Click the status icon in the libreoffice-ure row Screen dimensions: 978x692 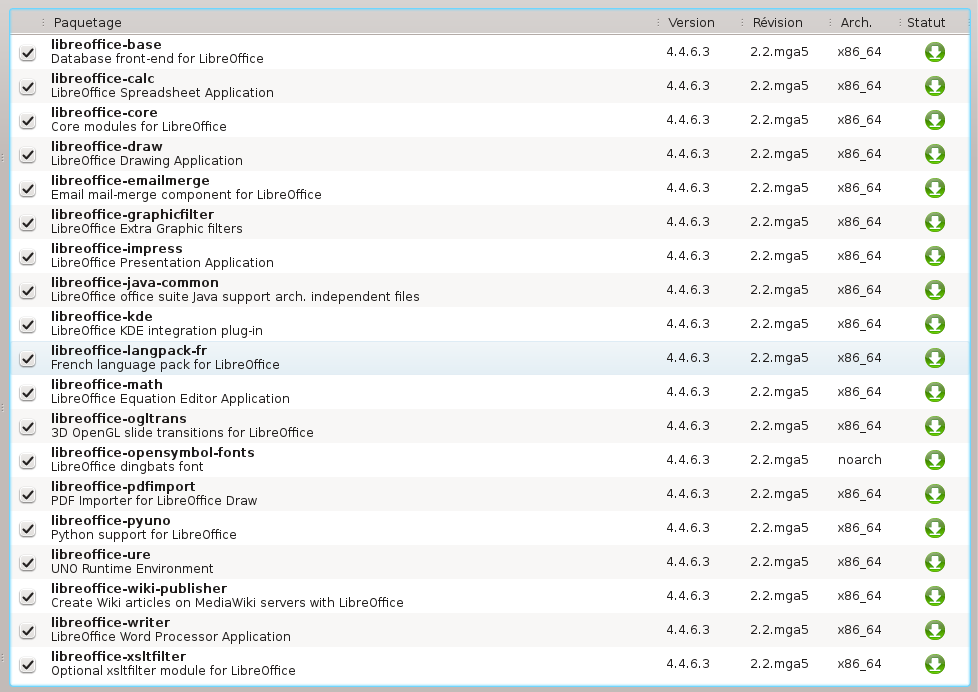(934, 562)
